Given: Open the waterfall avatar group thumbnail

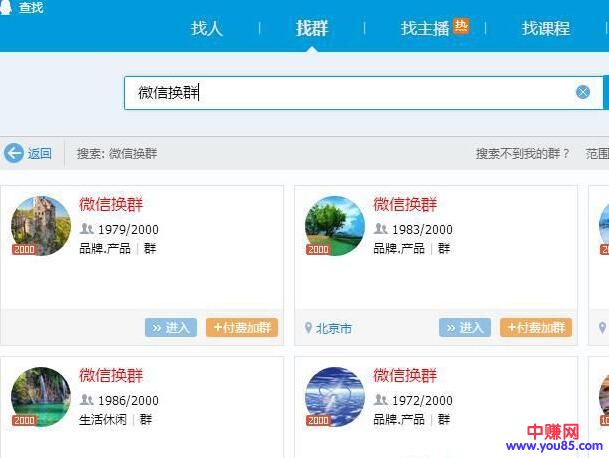Looking at the screenshot, I should (x=40, y=396).
